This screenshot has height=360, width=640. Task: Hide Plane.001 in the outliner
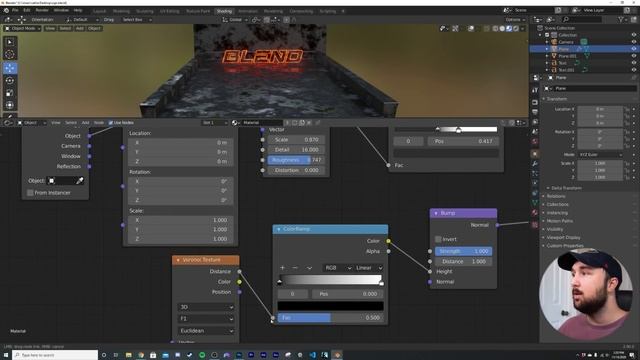click(x=634, y=56)
